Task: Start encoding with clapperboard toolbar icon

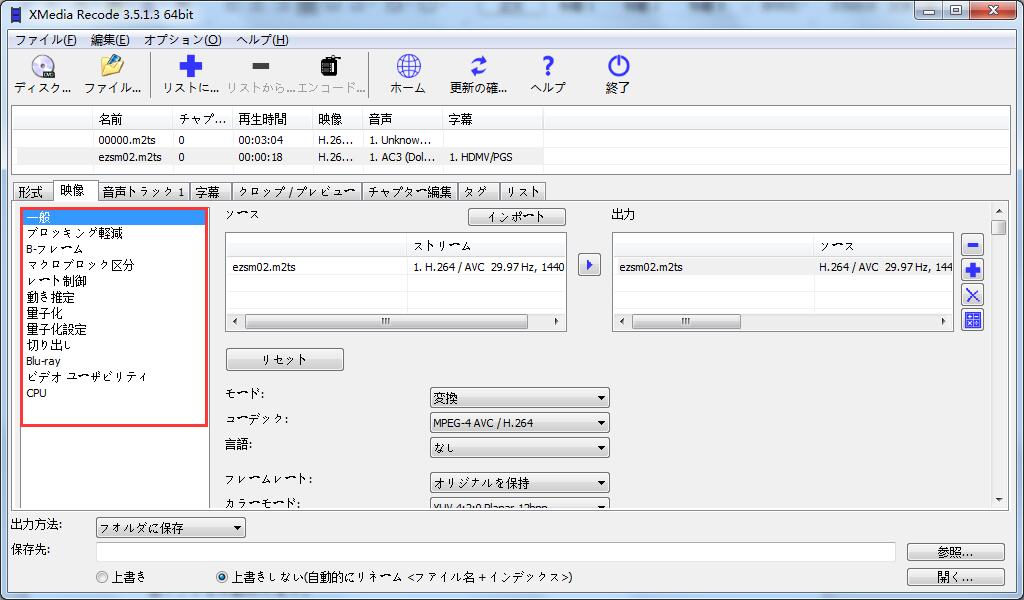Action: (331, 74)
